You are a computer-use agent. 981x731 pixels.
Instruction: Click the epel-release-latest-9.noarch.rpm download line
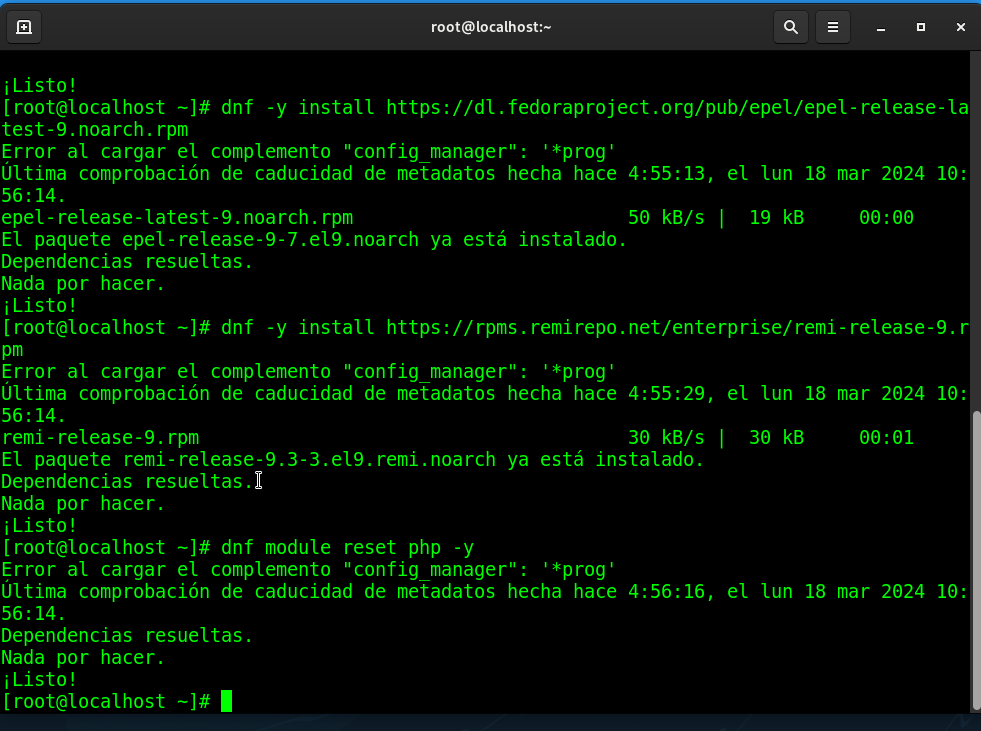coord(177,217)
